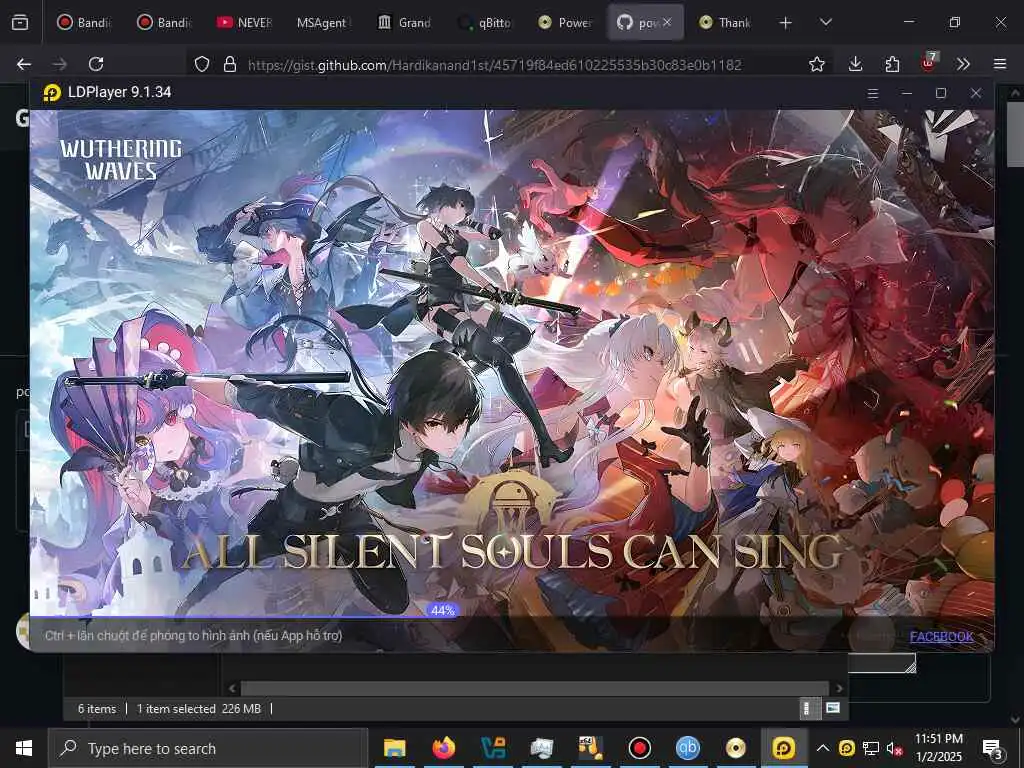
Task: Open qBittorrent from taskbar
Action: pos(688,748)
